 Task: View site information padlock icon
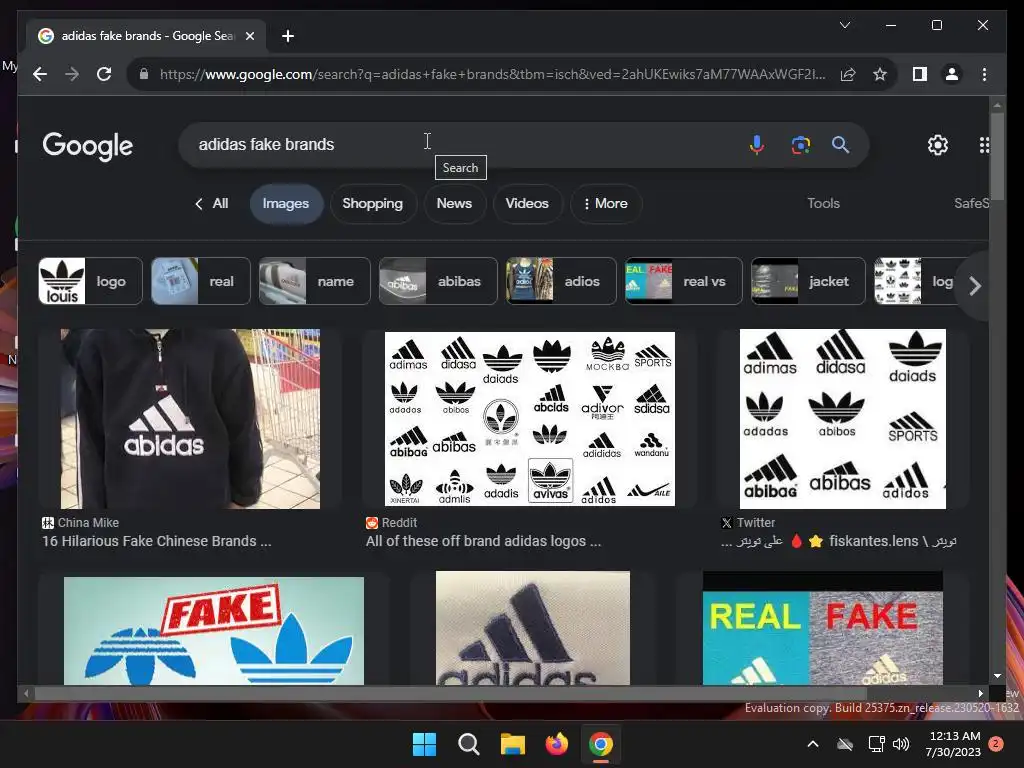[x=144, y=74]
